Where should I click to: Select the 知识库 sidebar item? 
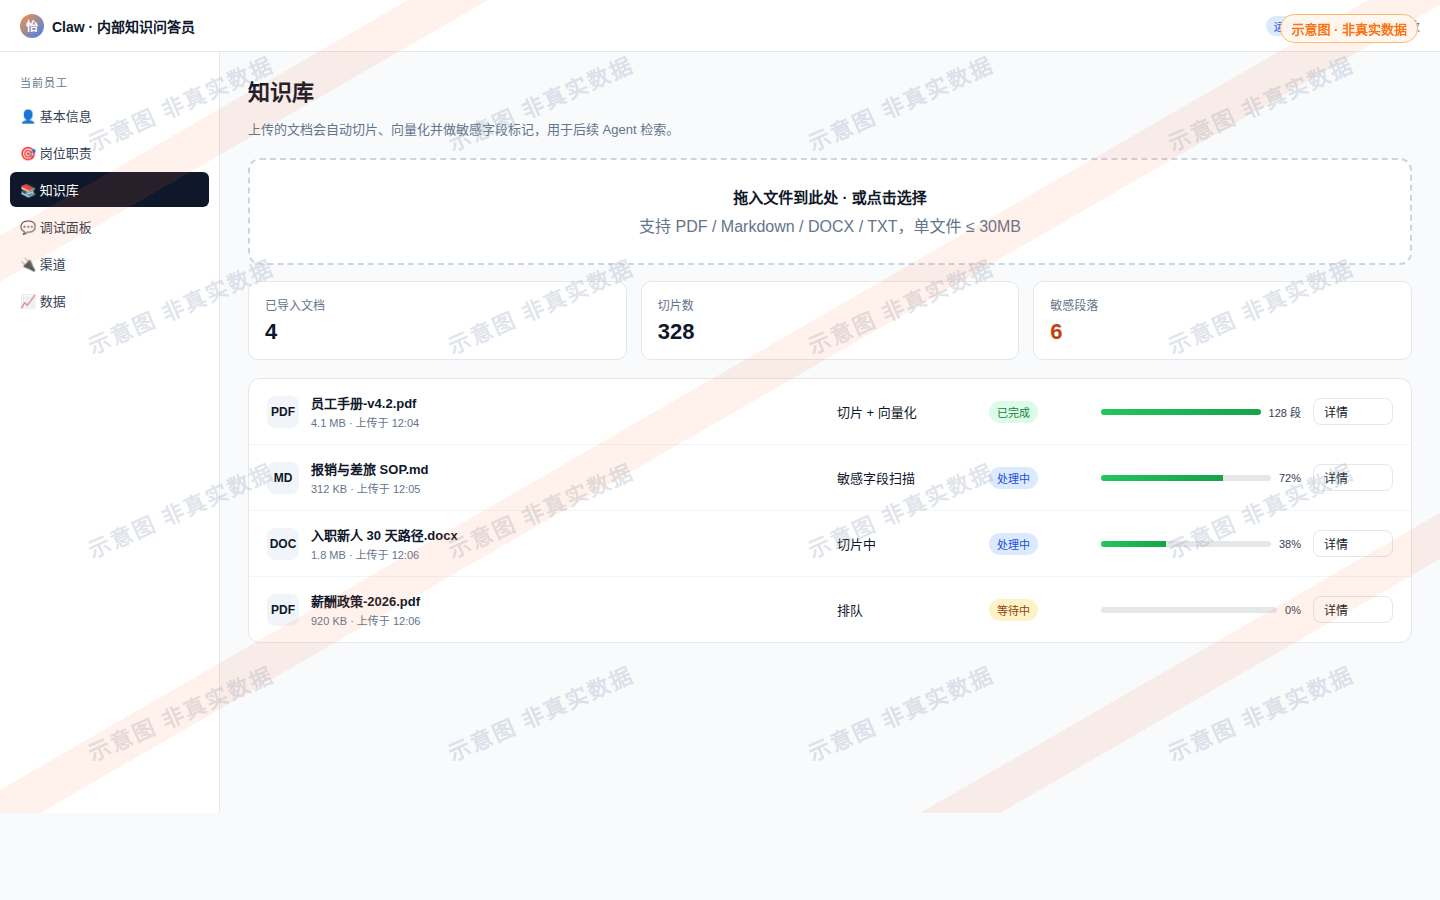pyautogui.click(x=109, y=190)
